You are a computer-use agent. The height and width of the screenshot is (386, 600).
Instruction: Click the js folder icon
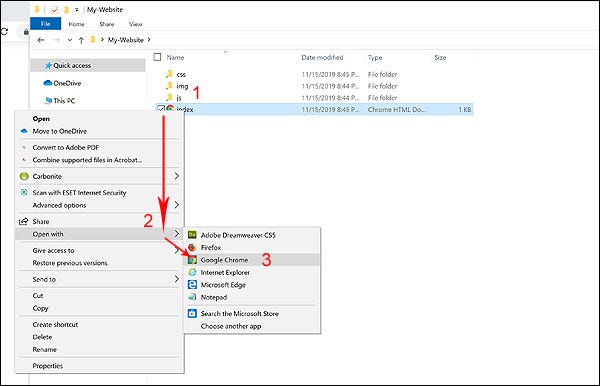click(x=170, y=97)
